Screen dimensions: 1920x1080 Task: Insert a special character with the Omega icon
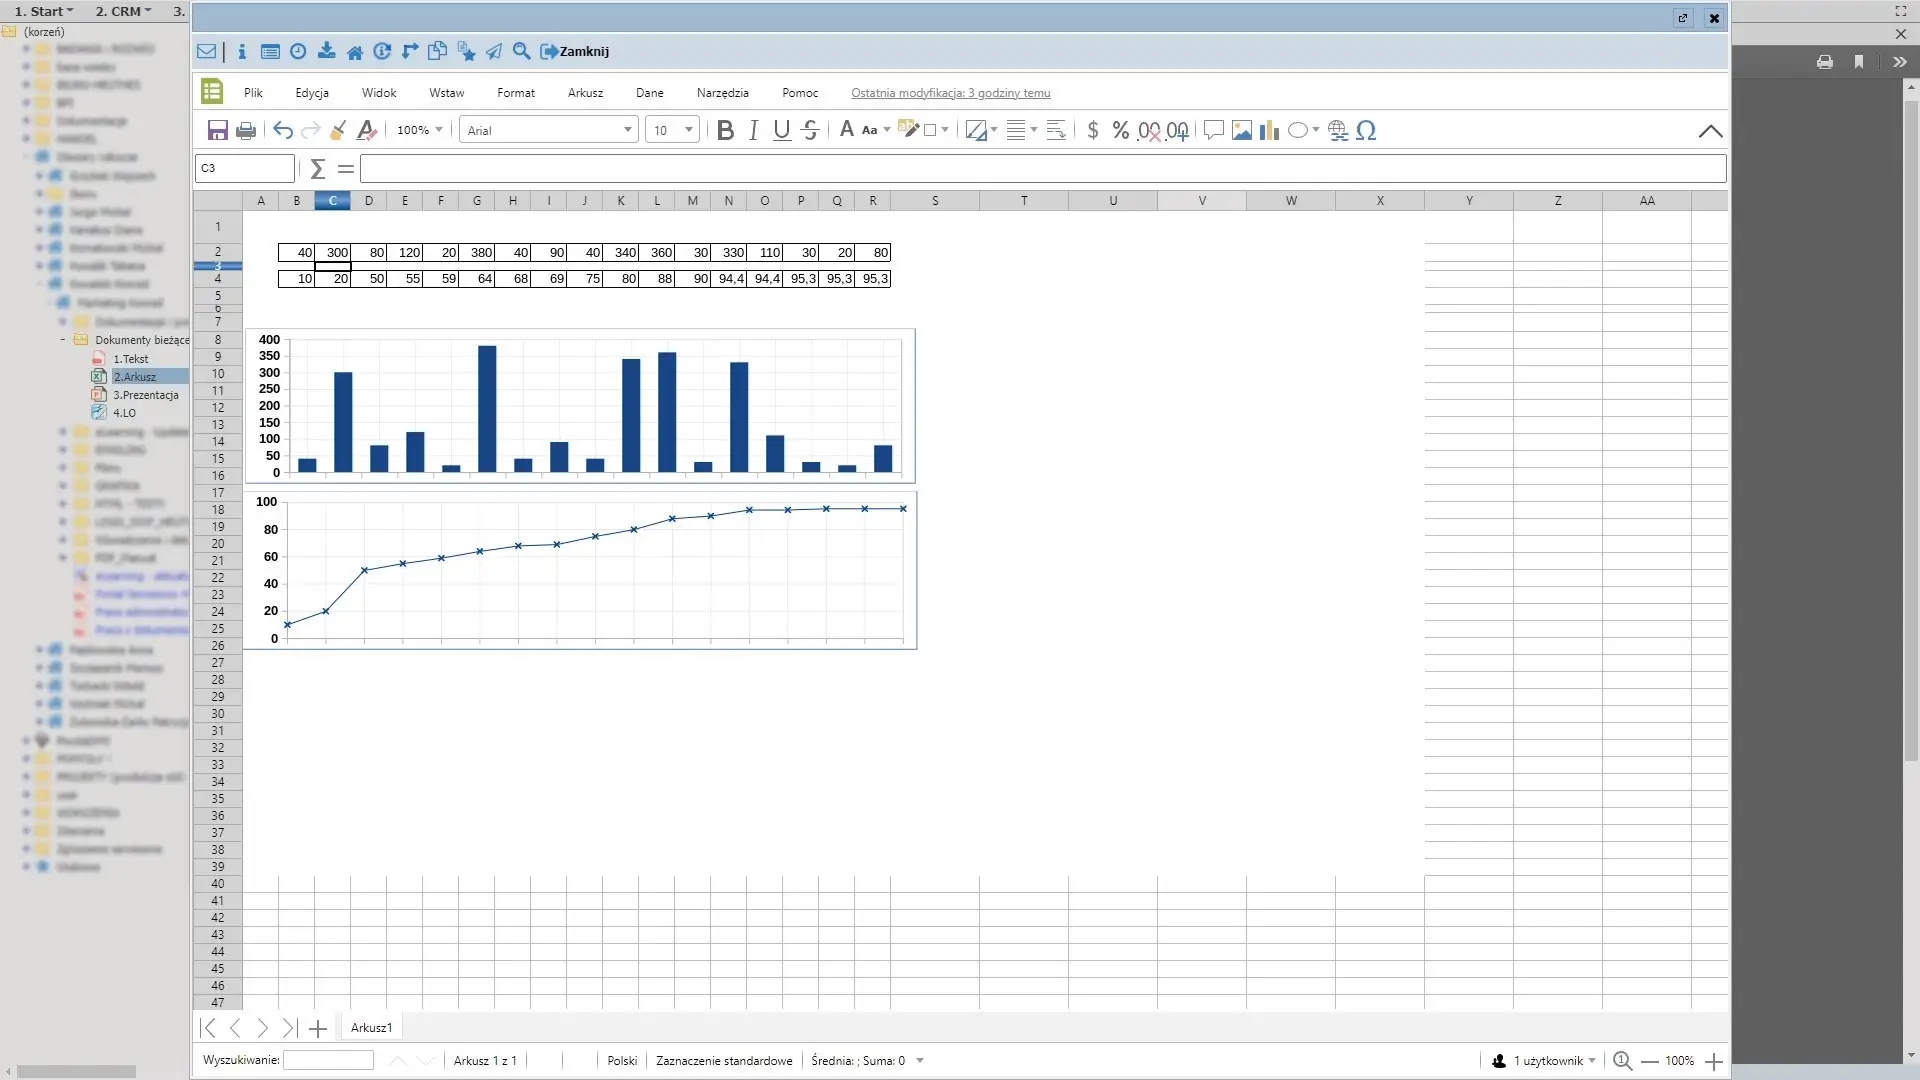pos(1366,130)
